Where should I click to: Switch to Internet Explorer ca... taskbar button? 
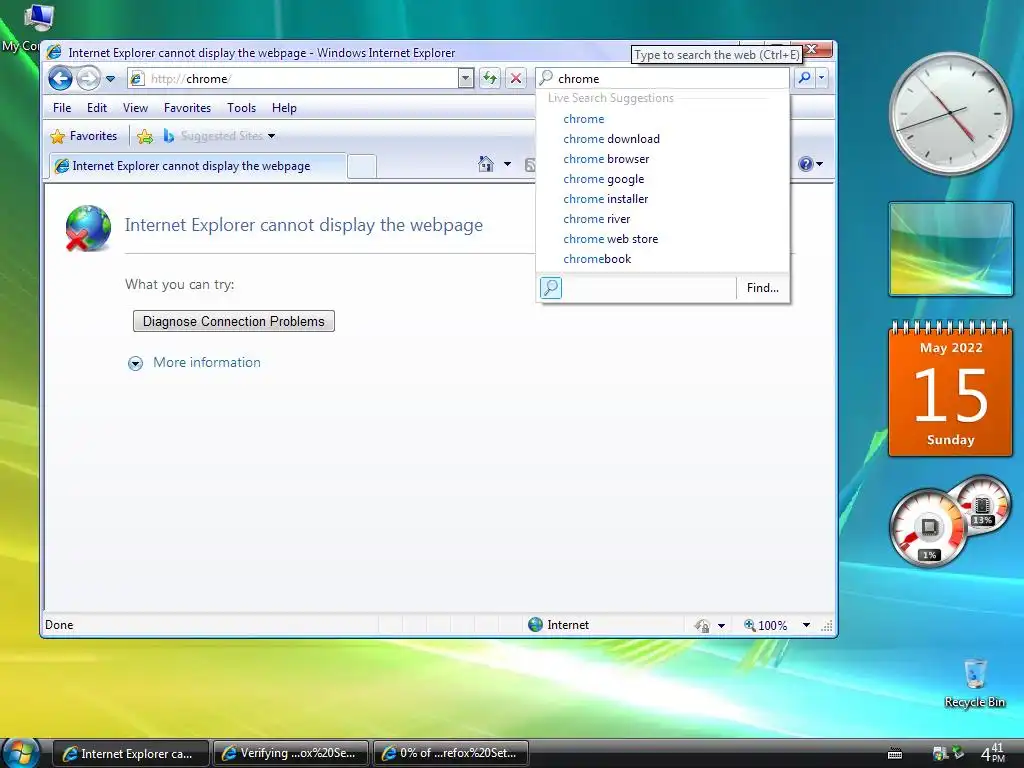pos(131,753)
